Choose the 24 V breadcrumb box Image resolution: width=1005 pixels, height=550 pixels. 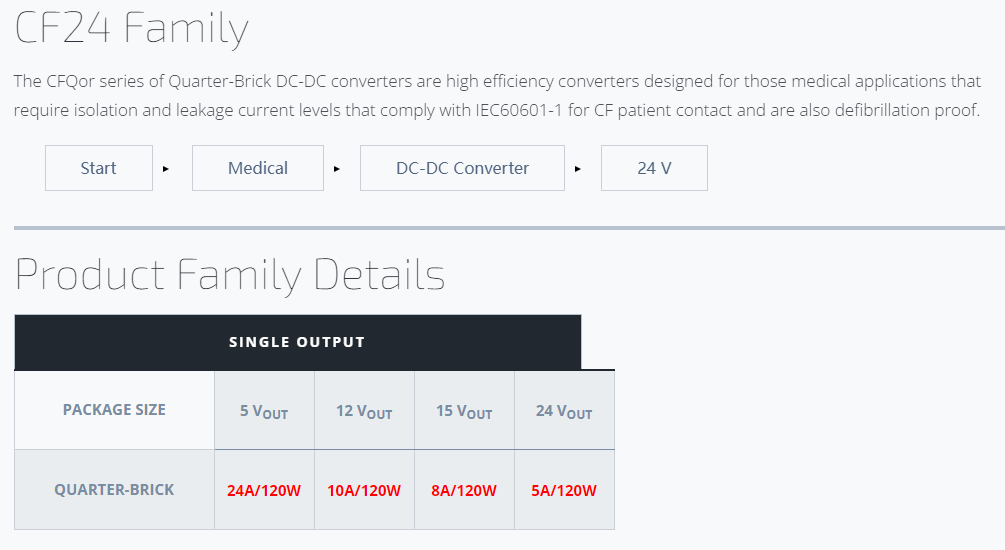click(654, 168)
